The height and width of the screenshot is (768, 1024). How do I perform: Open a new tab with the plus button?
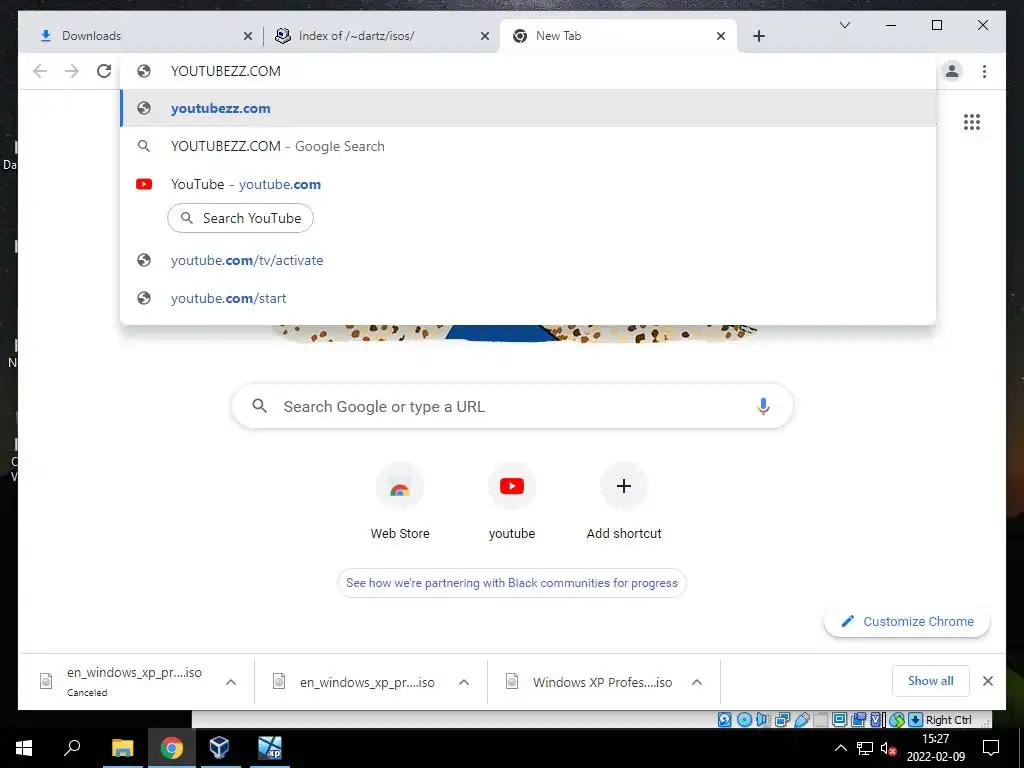coord(758,36)
